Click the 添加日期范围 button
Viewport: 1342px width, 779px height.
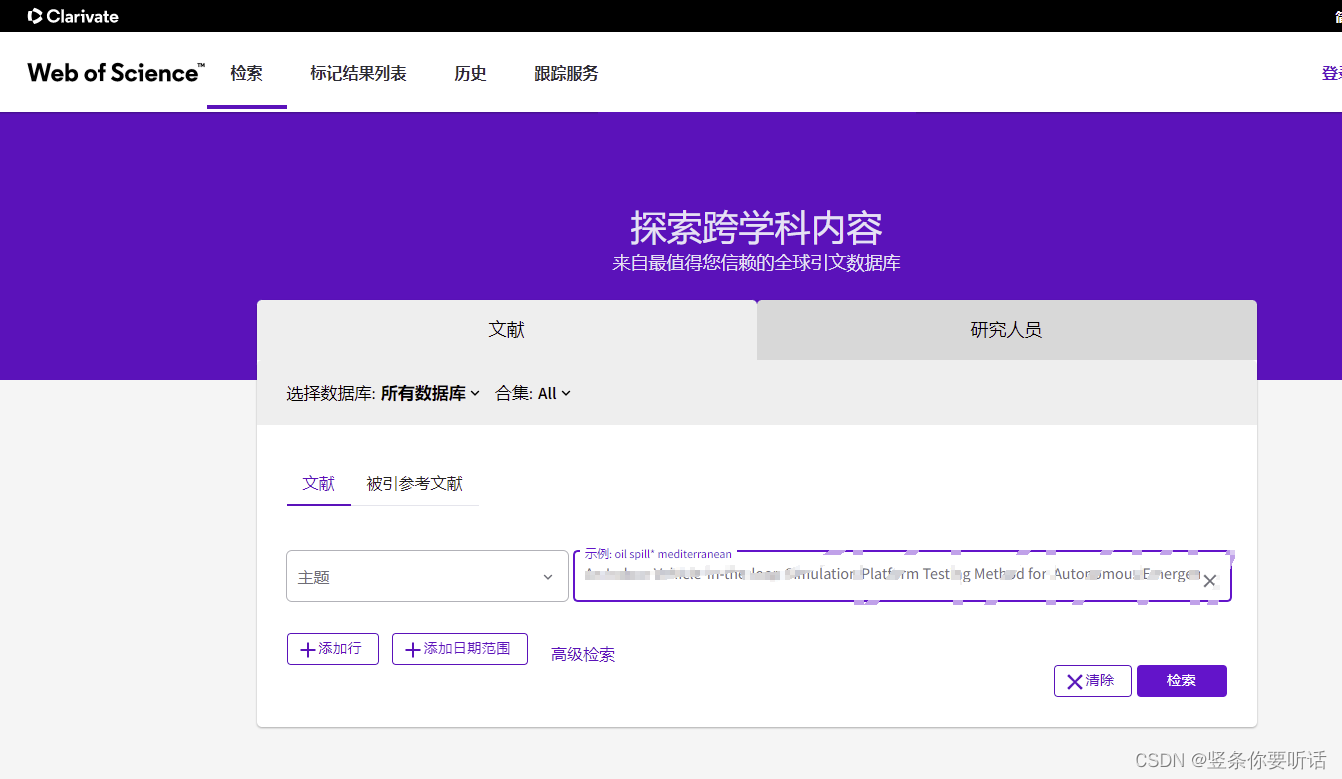(x=460, y=649)
